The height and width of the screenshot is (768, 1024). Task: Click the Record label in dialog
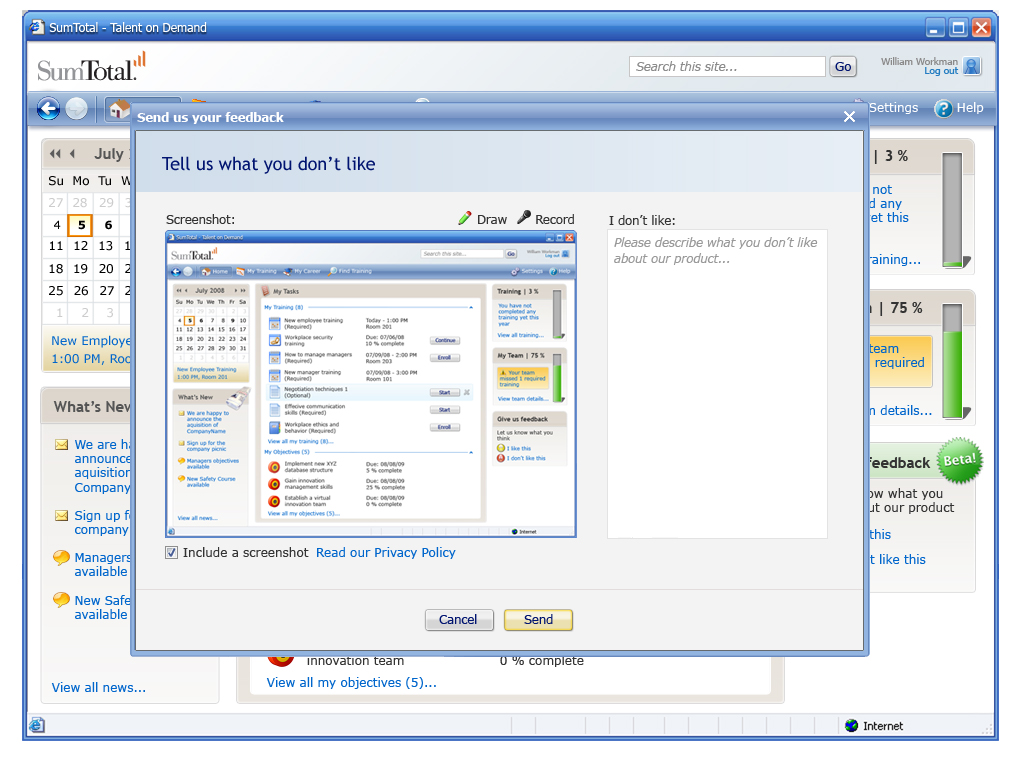(554, 219)
